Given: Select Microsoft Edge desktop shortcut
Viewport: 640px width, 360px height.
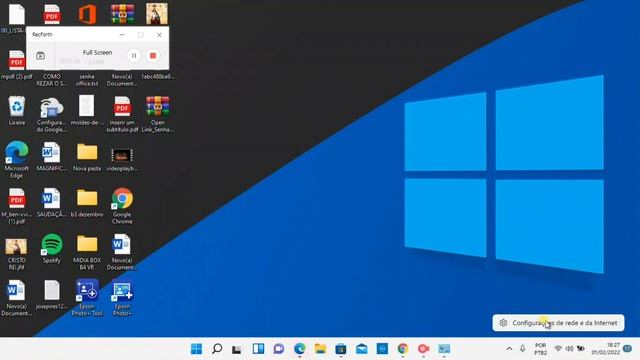Looking at the screenshot, I should pos(17,160).
